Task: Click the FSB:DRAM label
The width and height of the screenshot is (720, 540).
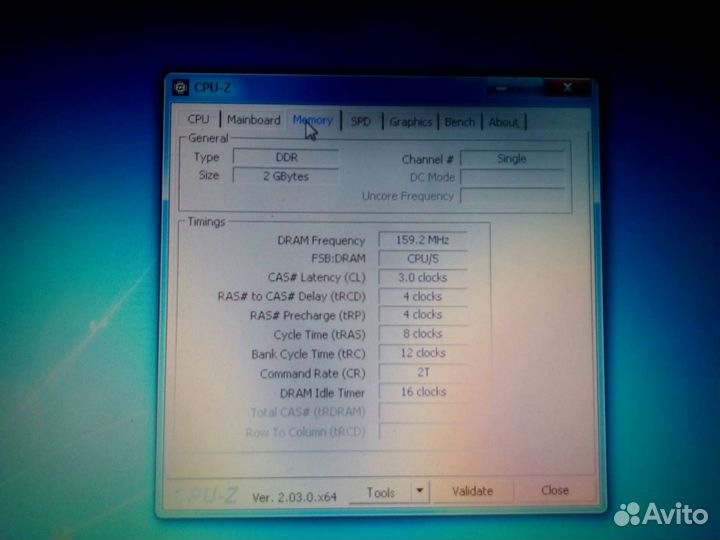Action: coord(338,259)
